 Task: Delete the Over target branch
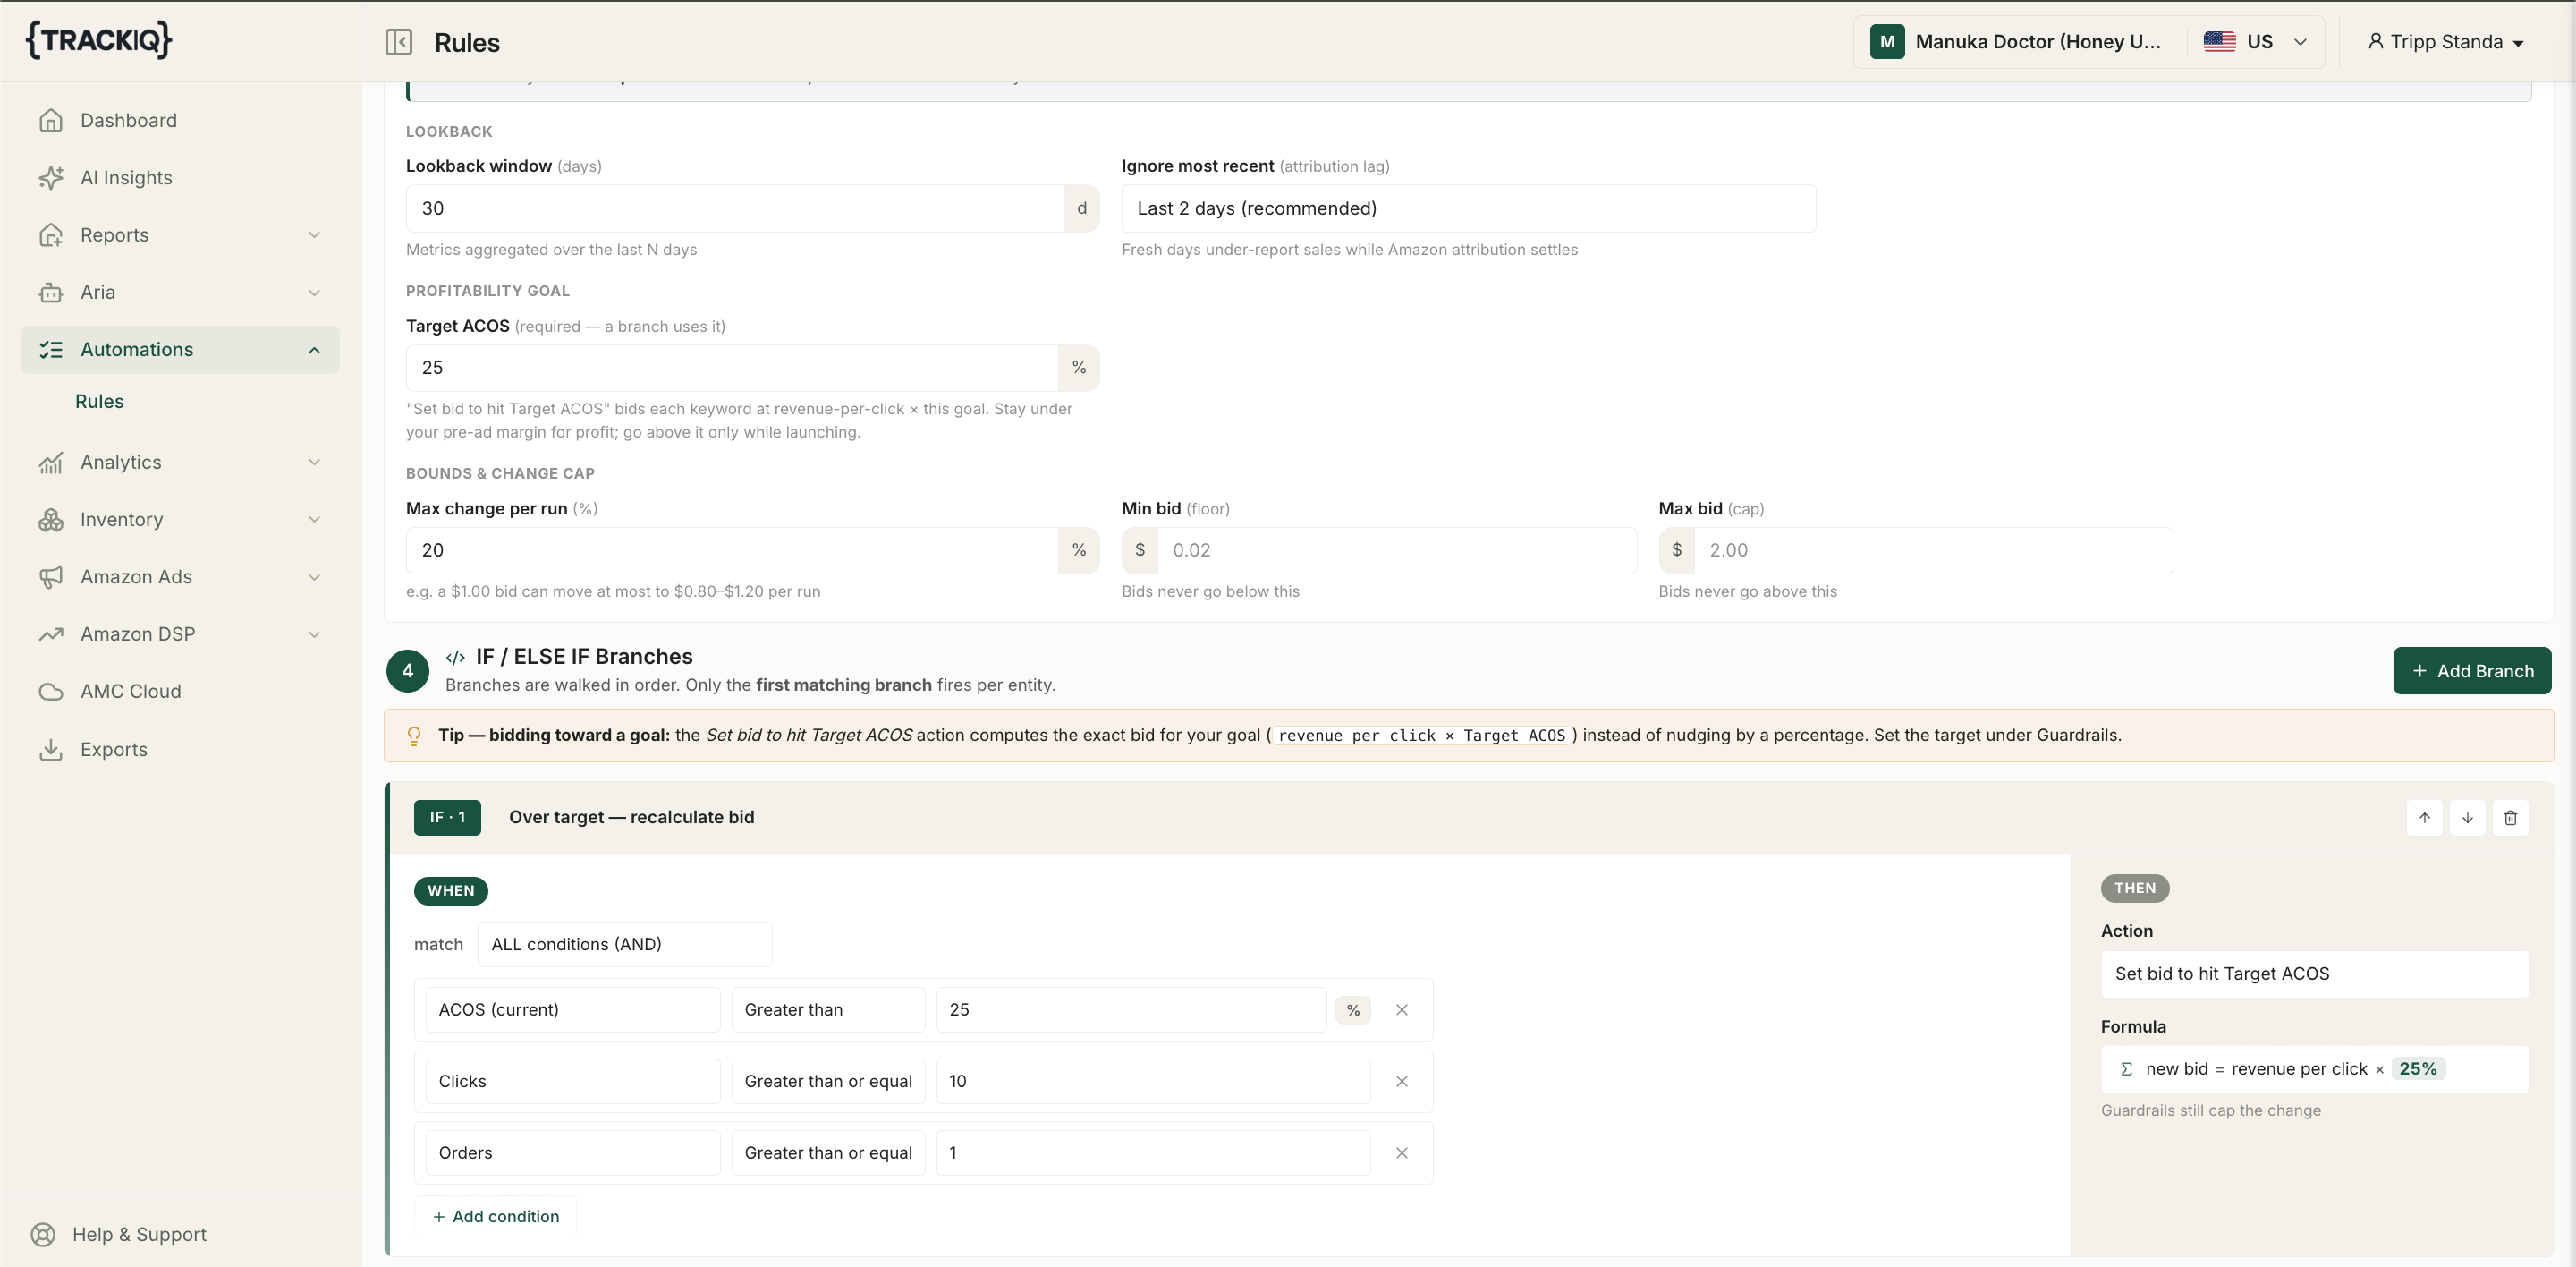(x=2510, y=817)
